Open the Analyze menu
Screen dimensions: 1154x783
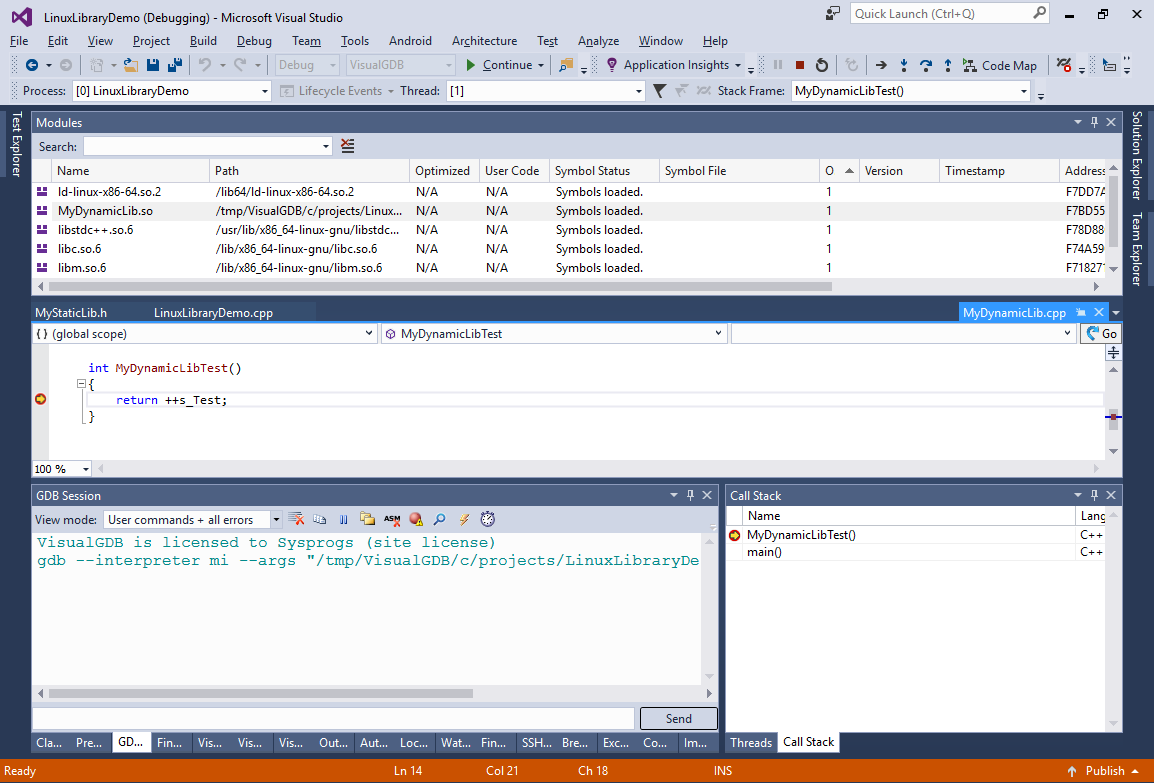598,41
